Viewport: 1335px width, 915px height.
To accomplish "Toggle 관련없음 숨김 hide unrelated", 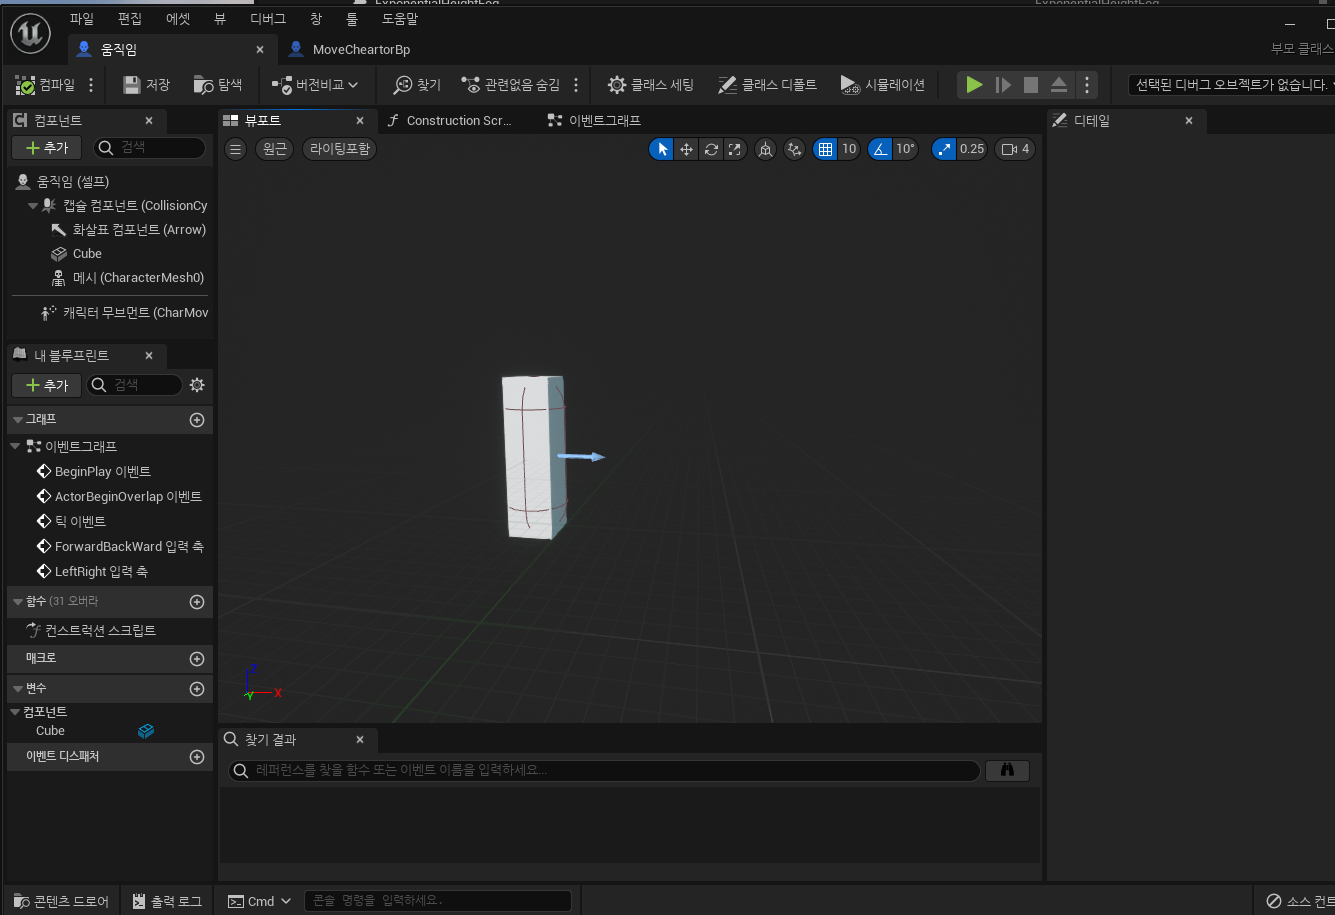I will (510, 85).
